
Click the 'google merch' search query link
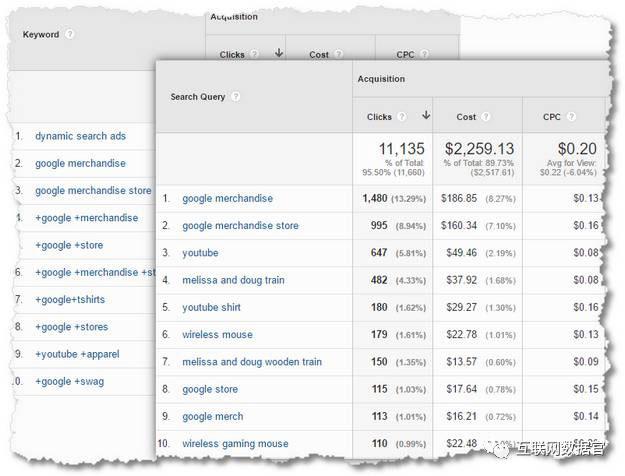pyautogui.click(x=212, y=416)
